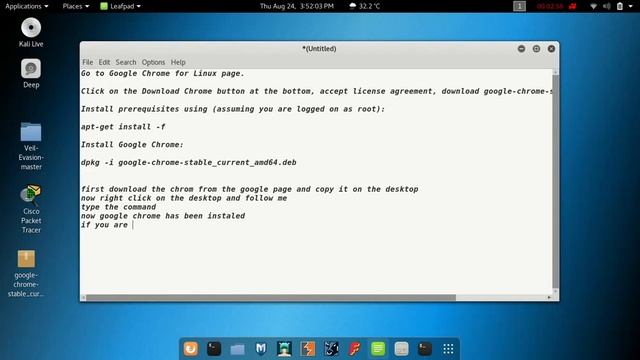Click the red recording timer in top bar
The image size is (640, 360).
549,6
